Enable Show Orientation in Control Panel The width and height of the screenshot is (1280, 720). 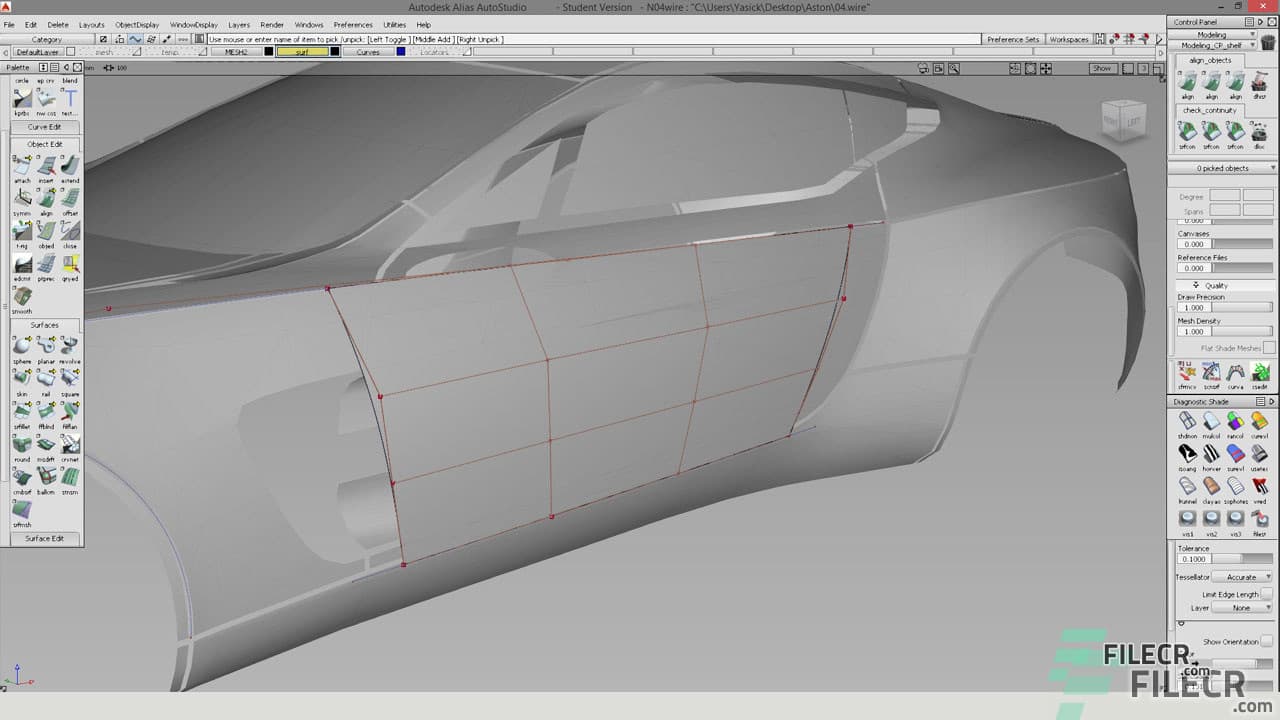1266,641
